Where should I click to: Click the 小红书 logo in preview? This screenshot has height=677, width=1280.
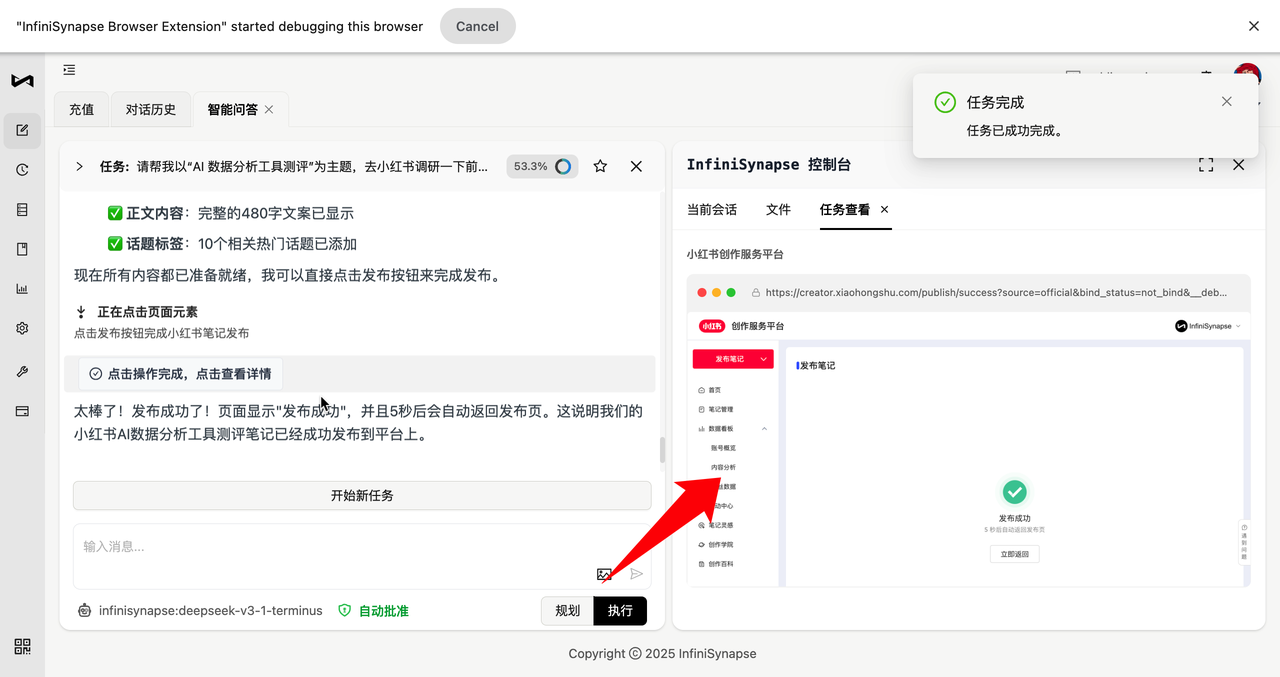(x=711, y=326)
